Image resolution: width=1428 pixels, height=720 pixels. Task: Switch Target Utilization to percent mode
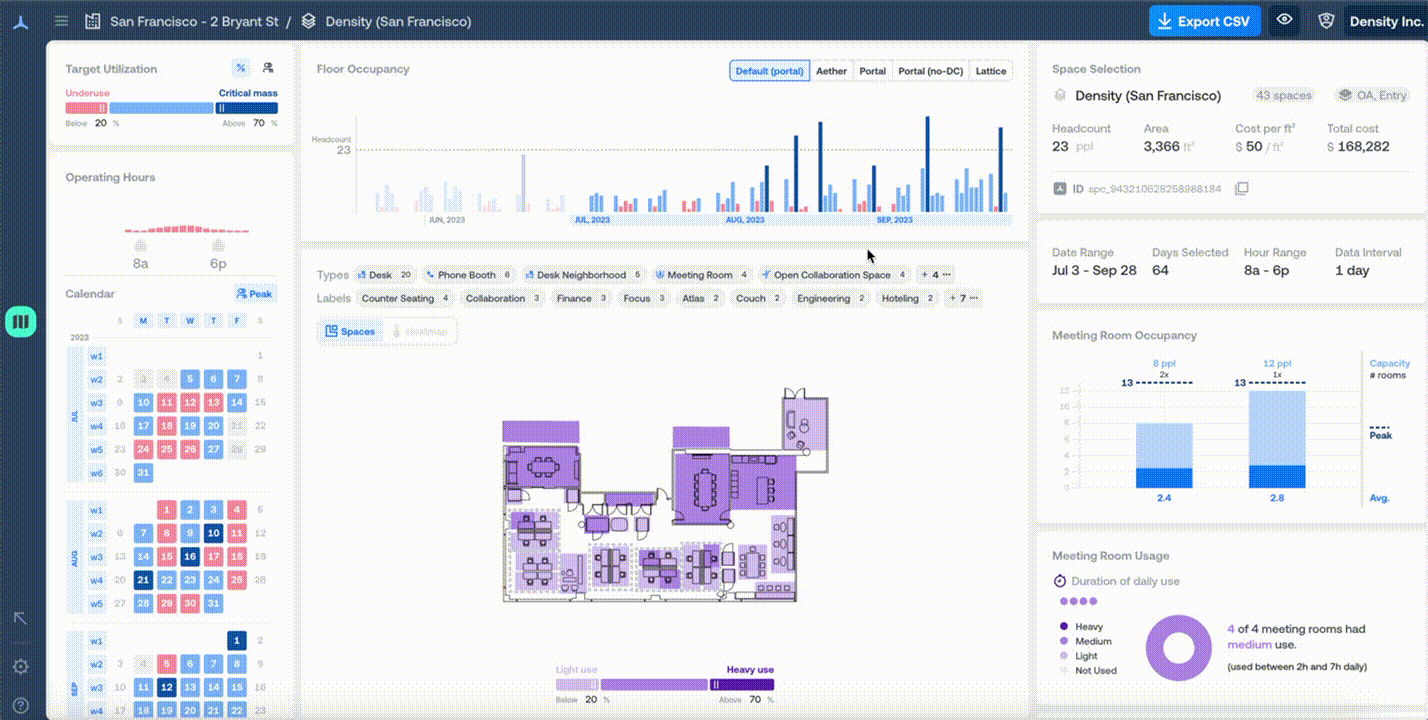click(x=240, y=68)
